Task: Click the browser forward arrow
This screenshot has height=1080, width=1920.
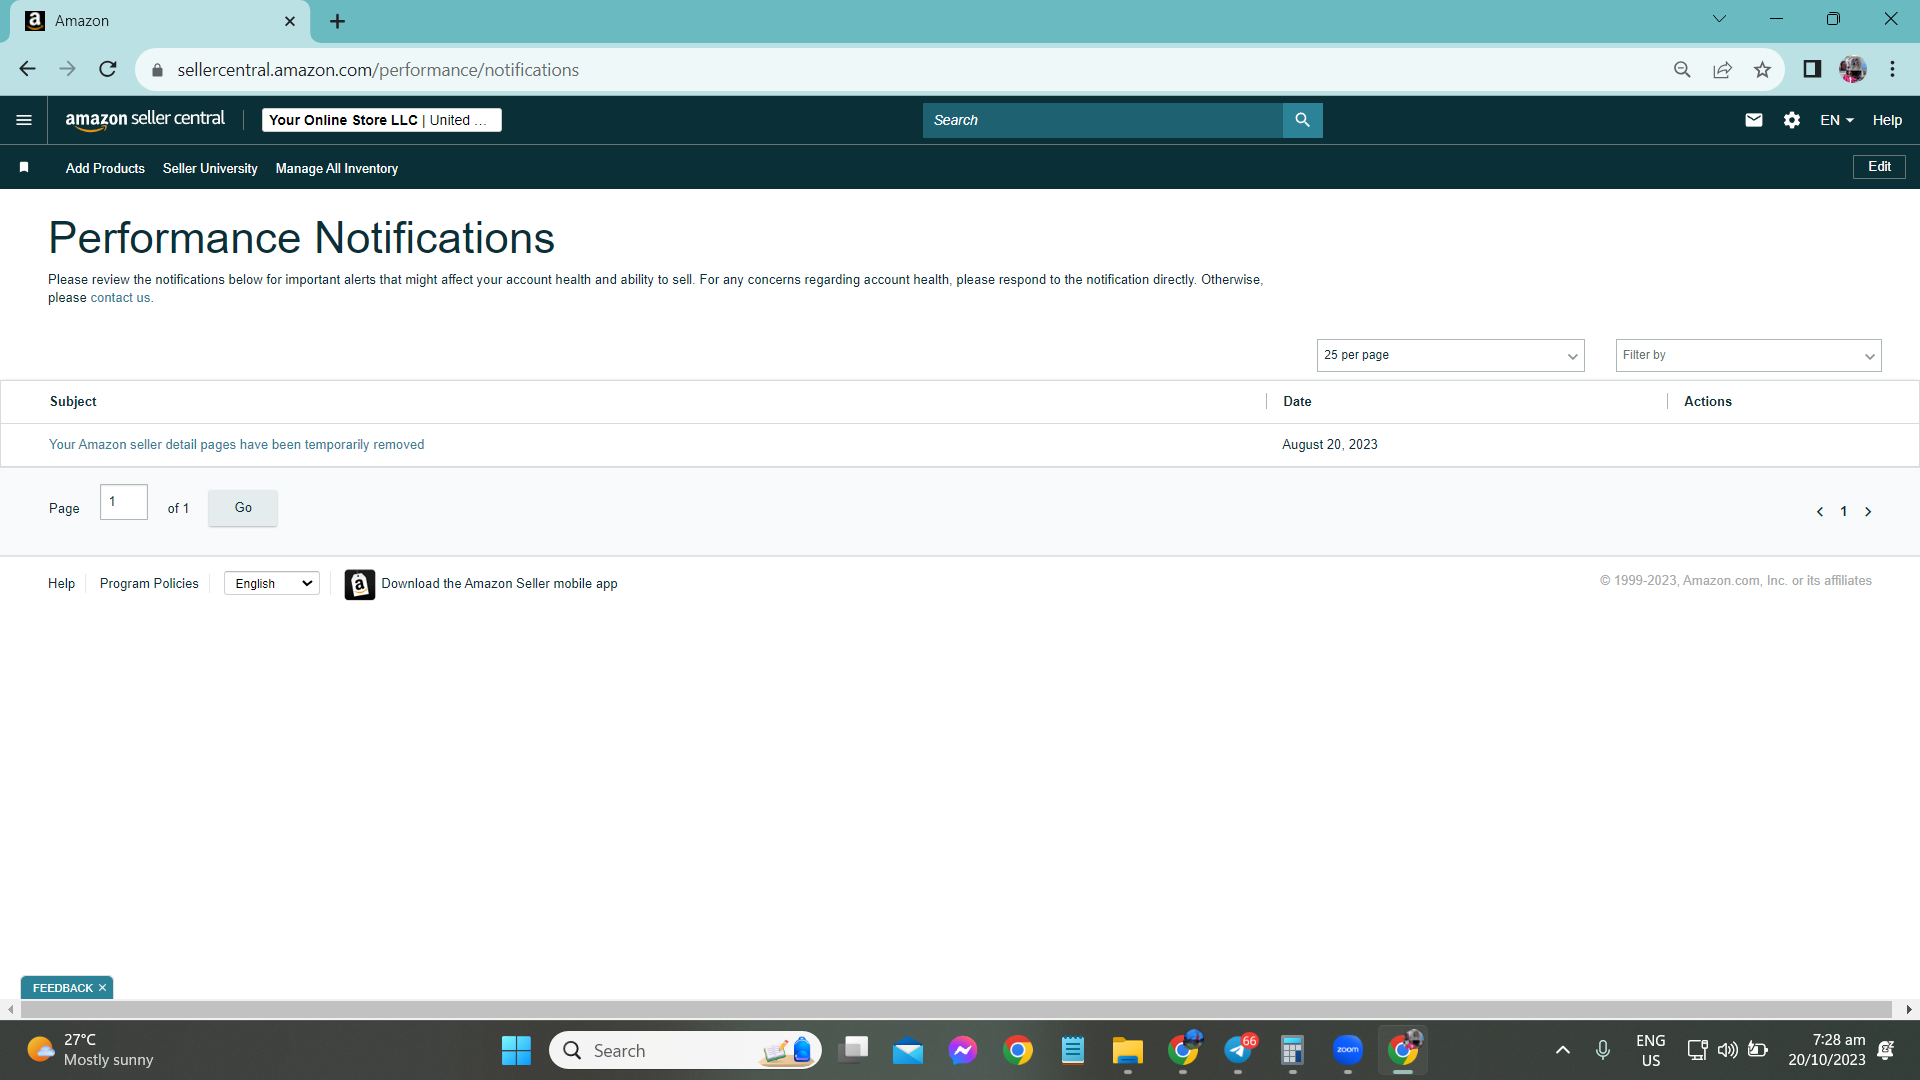Action: click(x=67, y=69)
